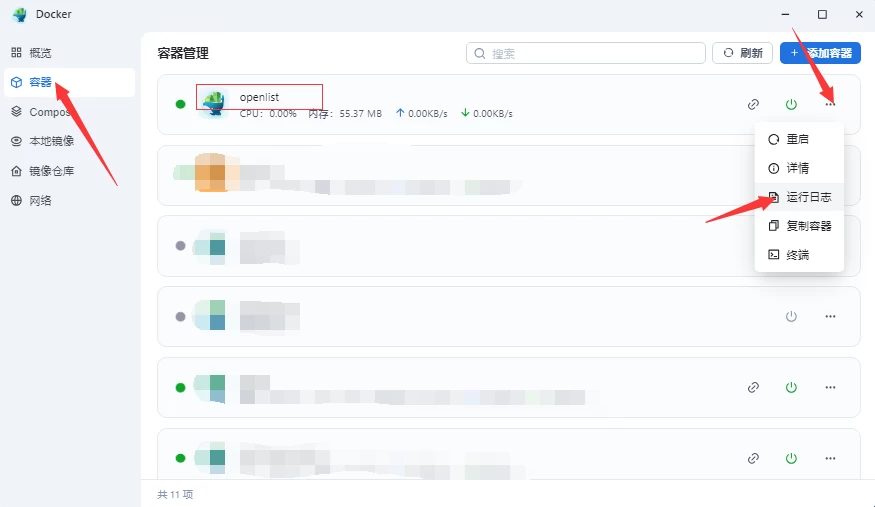Toggle the green power button in bottom row
This screenshot has height=507, width=875.
791,458
